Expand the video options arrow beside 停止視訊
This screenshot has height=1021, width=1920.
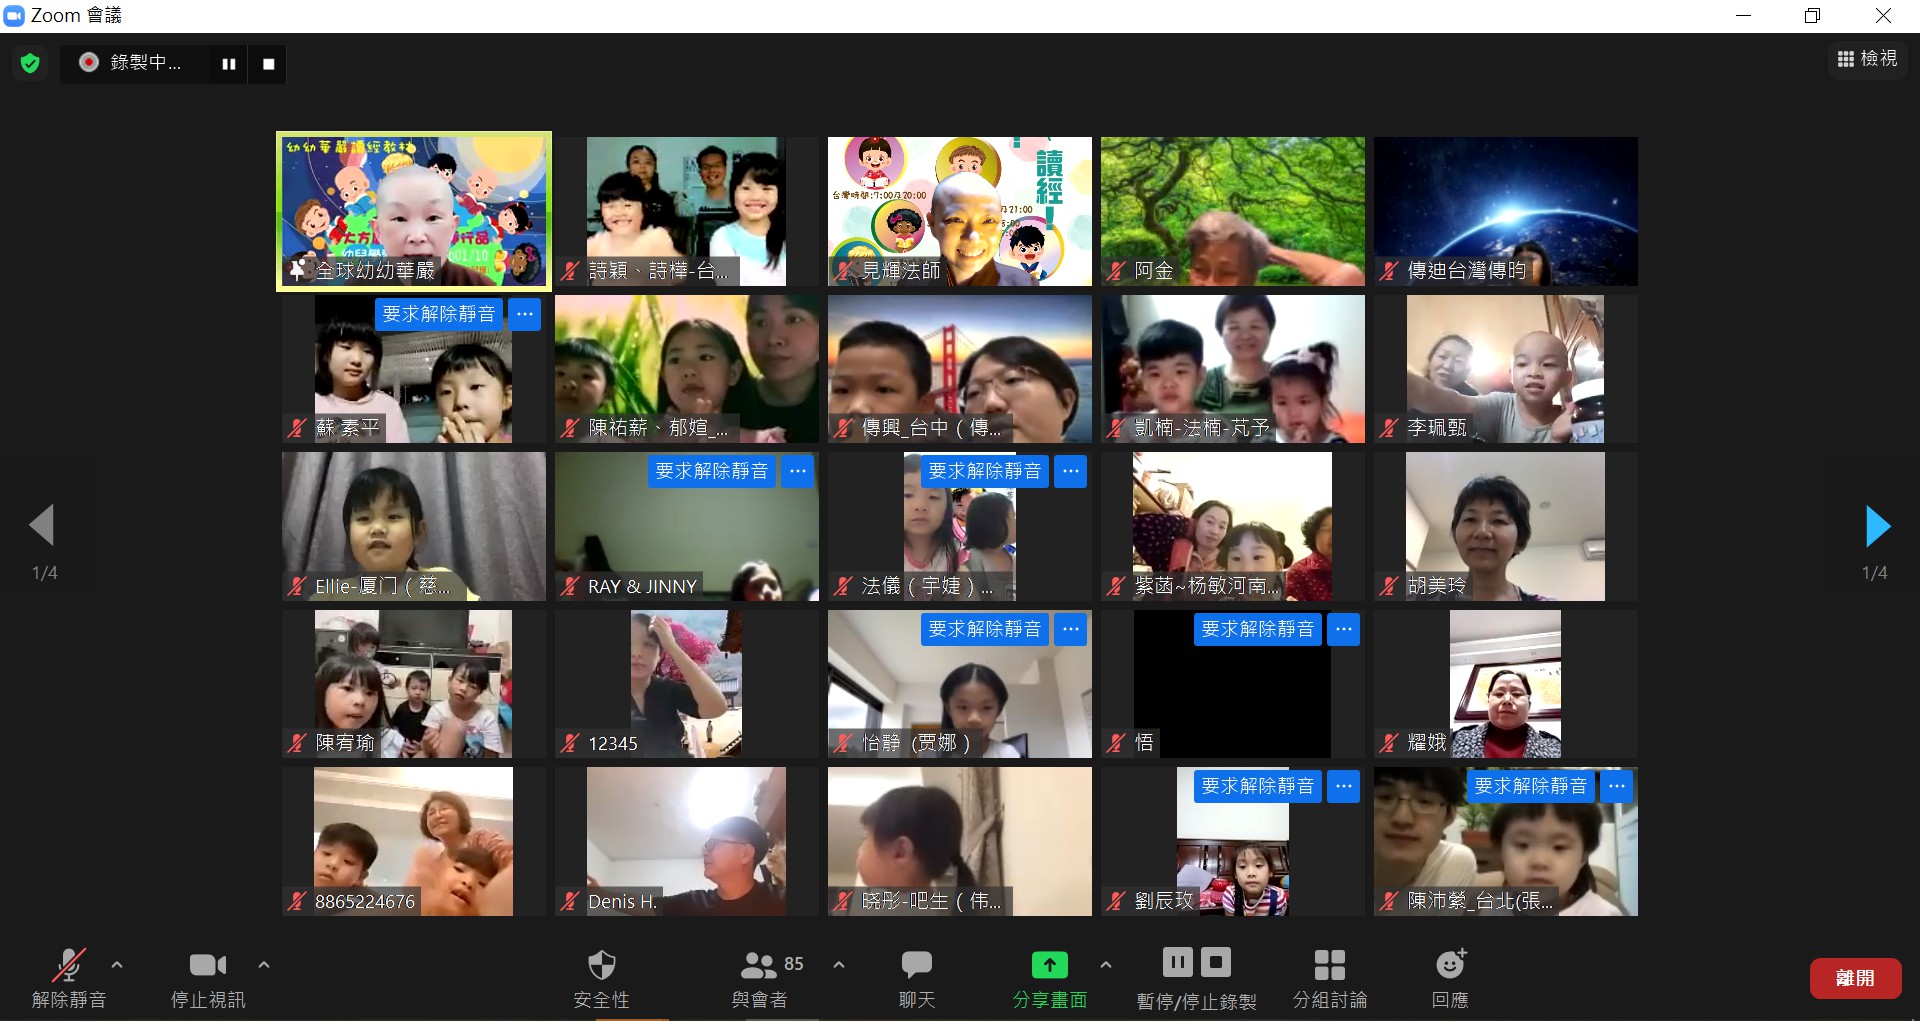pos(264,965)
